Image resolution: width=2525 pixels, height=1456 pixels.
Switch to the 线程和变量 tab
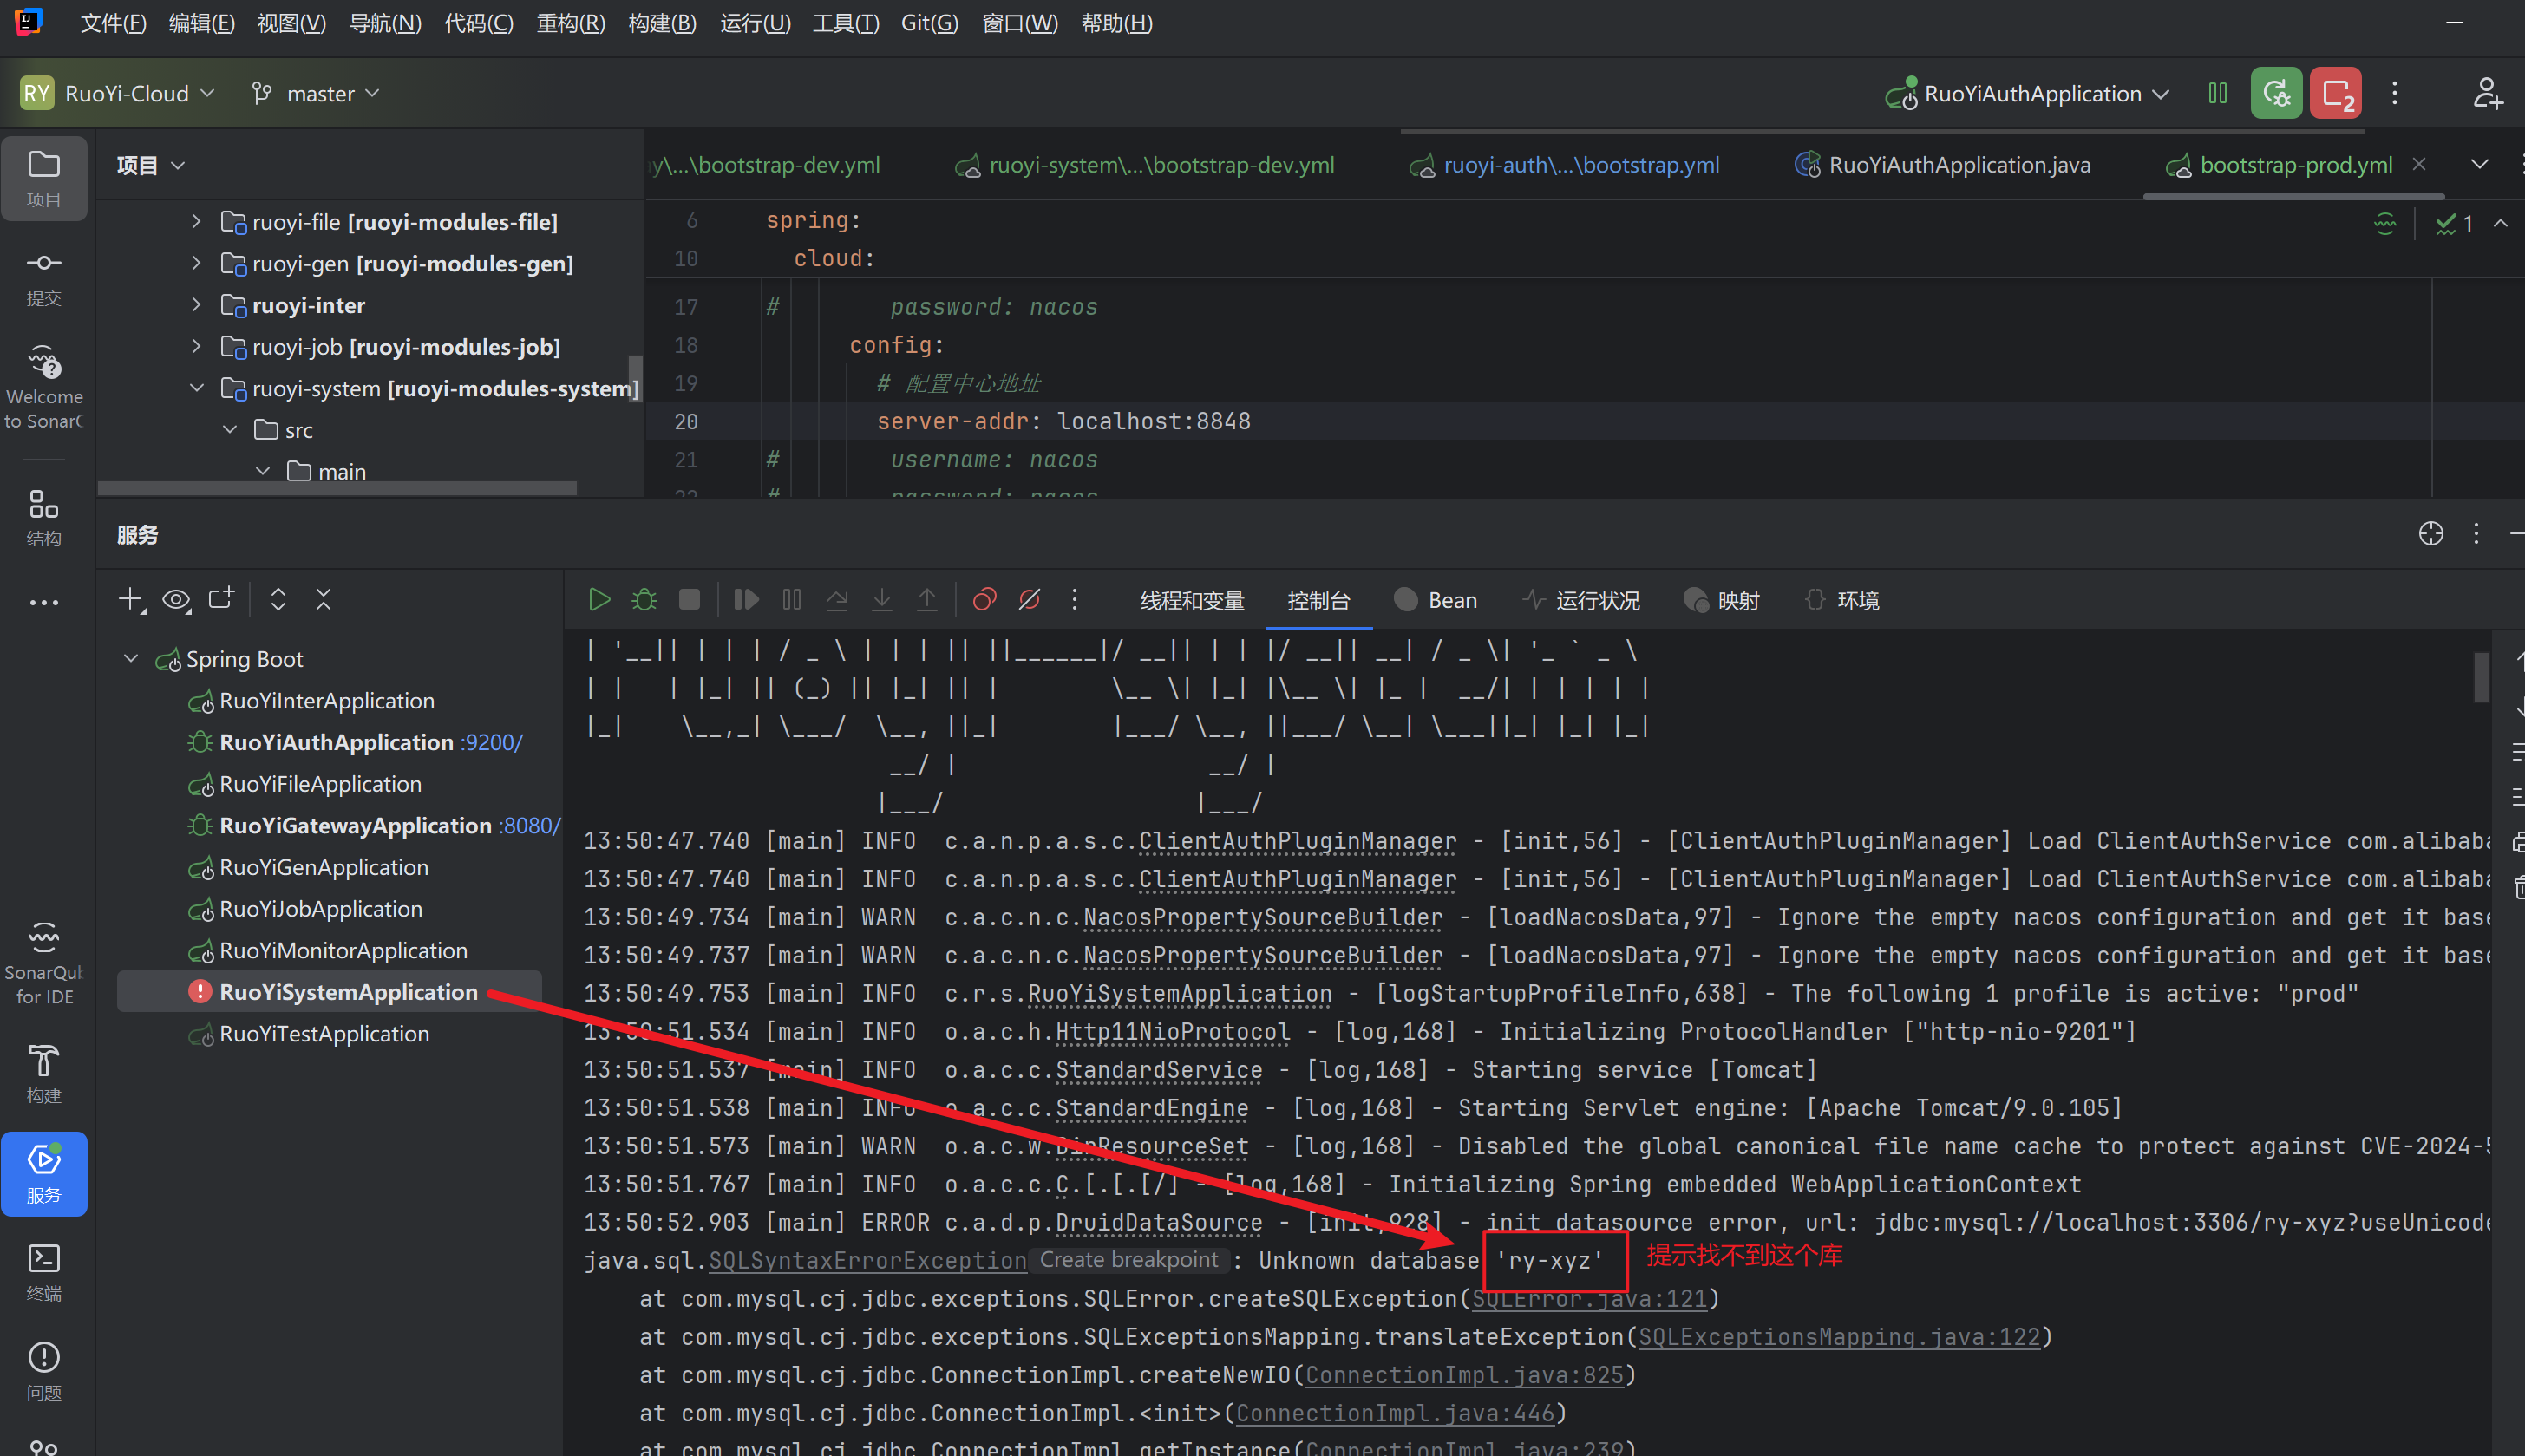click(1192, 600)
